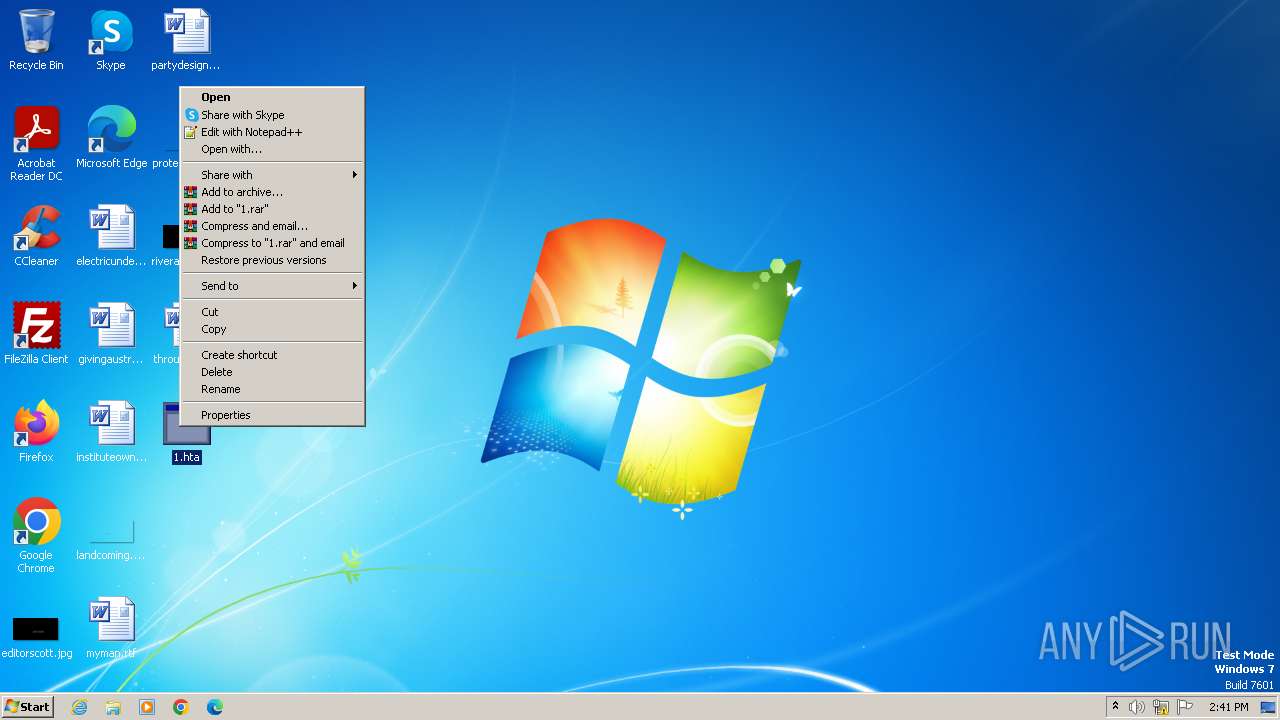Open Firefox desktop shortcut

(x=36, y=432)
